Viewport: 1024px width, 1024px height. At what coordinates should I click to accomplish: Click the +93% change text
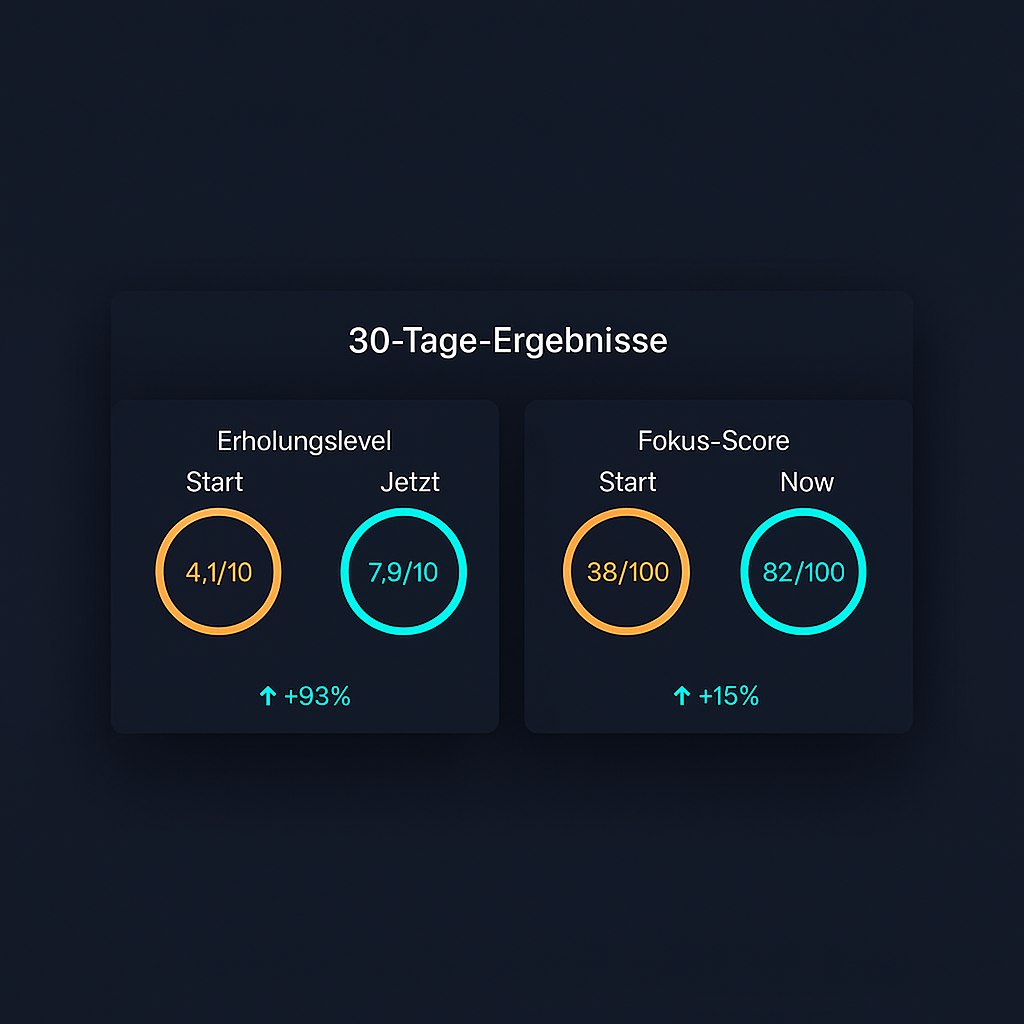click(x=317, y=697)
